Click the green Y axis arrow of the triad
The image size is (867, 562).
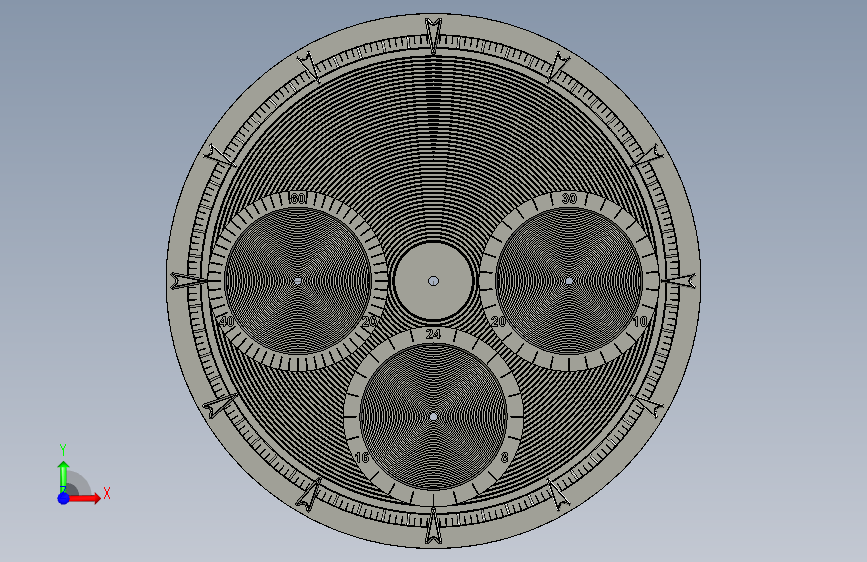[64, 475]
